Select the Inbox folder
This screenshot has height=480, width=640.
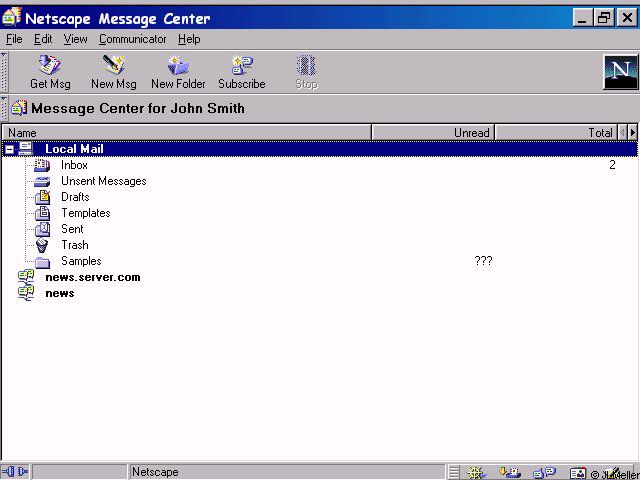coord(74,165)
